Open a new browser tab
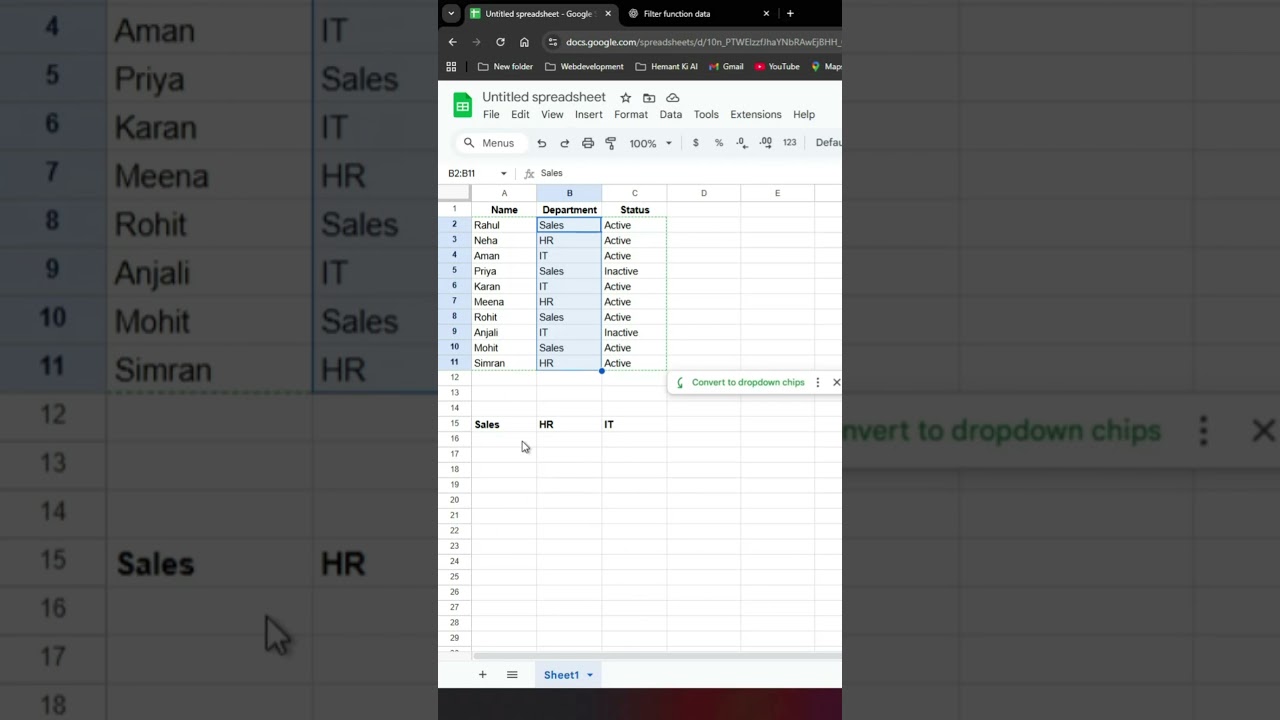Screen dimensions: 1280x720 (x=790, y=14)
